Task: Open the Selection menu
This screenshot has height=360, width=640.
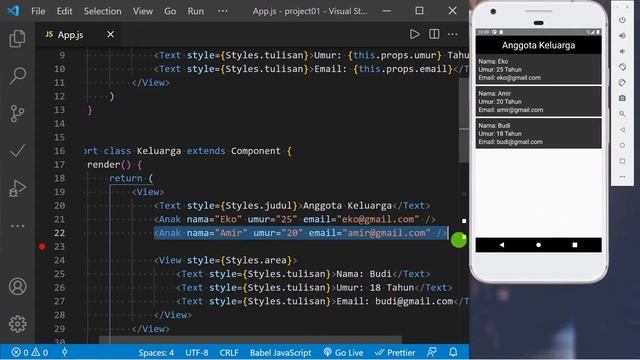Action: click(x=102, y=11)
